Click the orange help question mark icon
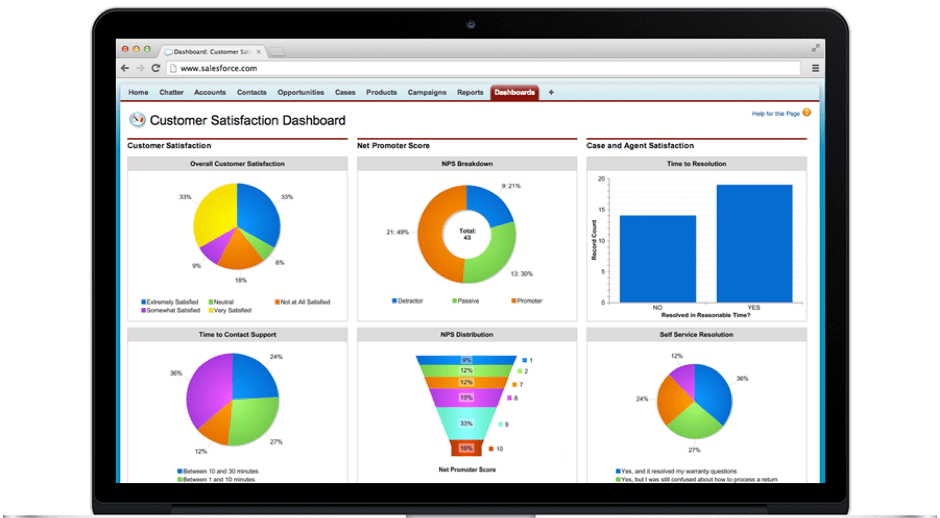The width and height of the screenshot is (940, 518). pyautogui.click(x=807, y=113)
